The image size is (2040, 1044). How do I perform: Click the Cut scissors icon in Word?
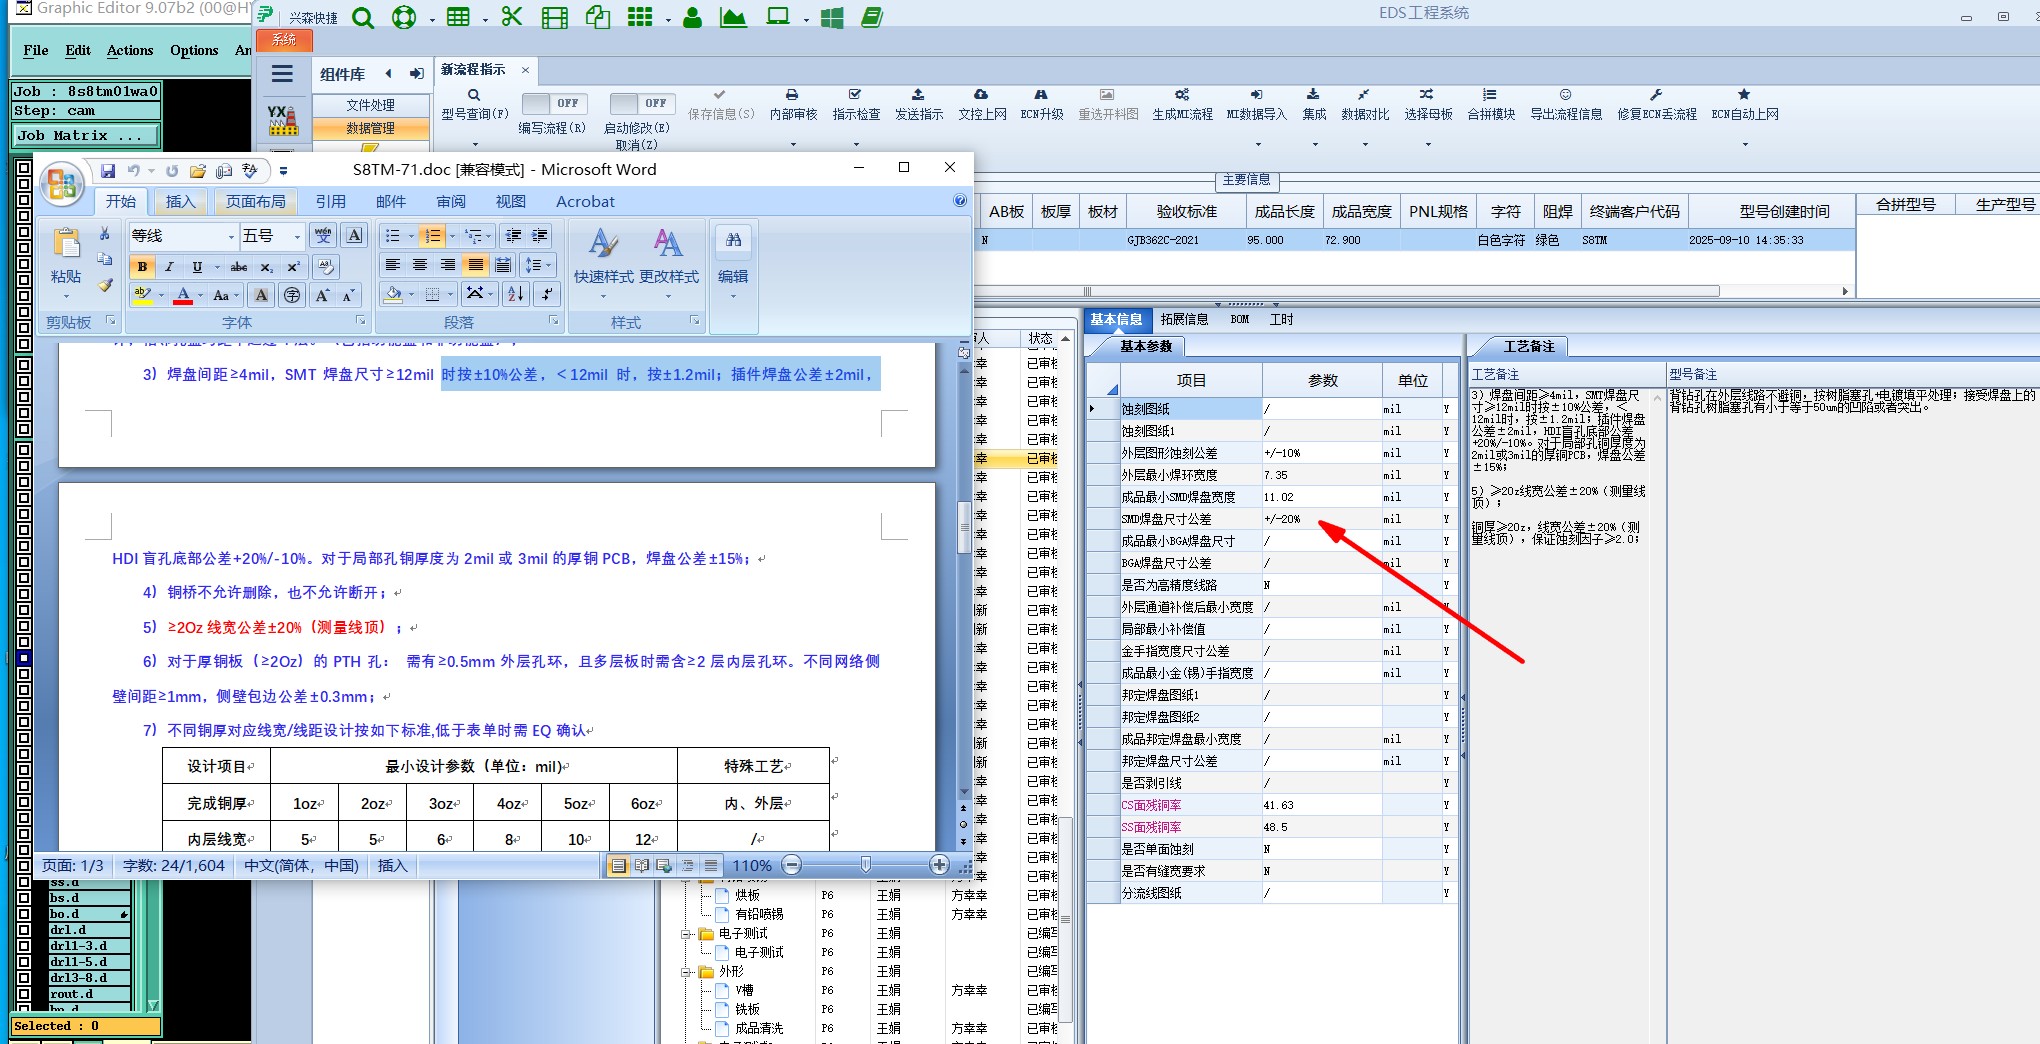(x=105, y=234)
